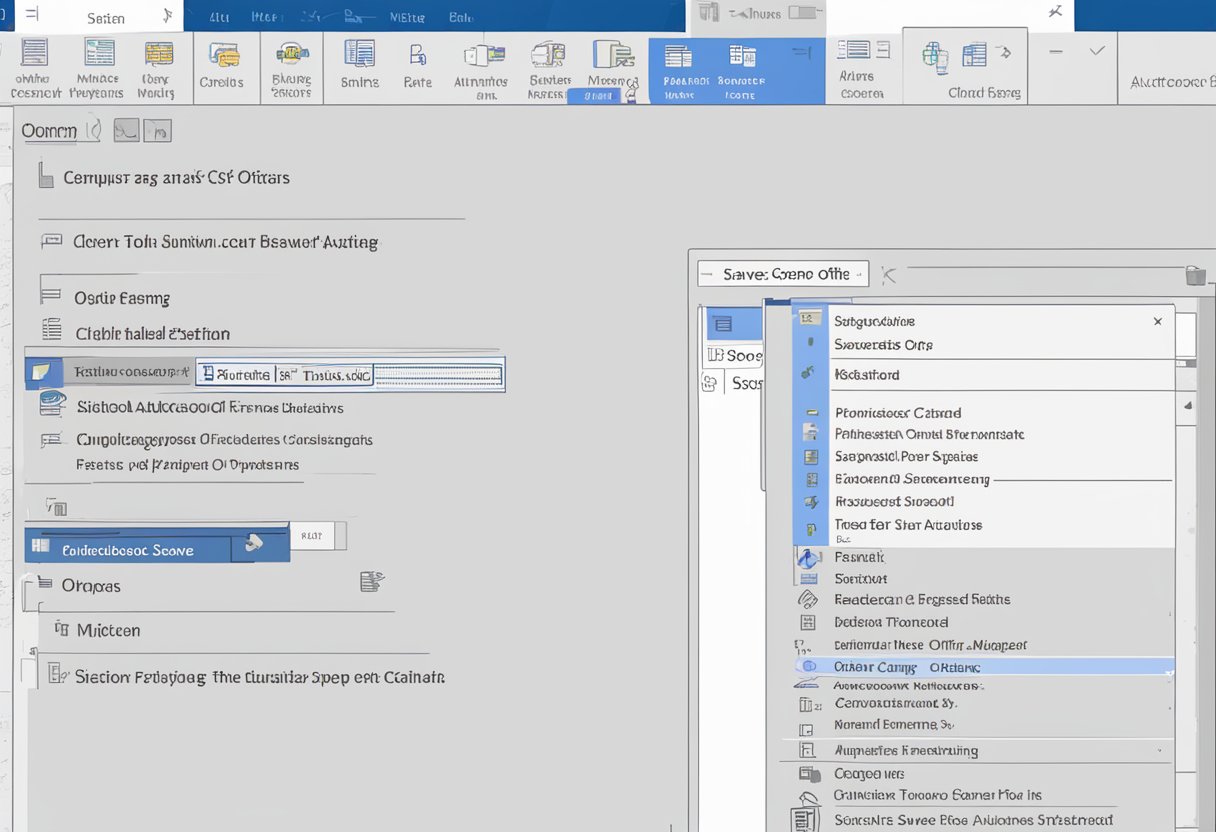Click the trash icon in the dialog header
1216x832 pixels.
coord(1195,278)
